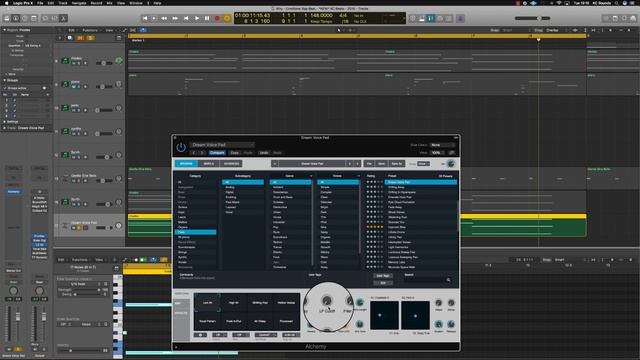This screenshot has height=360, width=640.
Task: Click the previous setting arrow in the Alchemy header
Action: pos(194,153)
